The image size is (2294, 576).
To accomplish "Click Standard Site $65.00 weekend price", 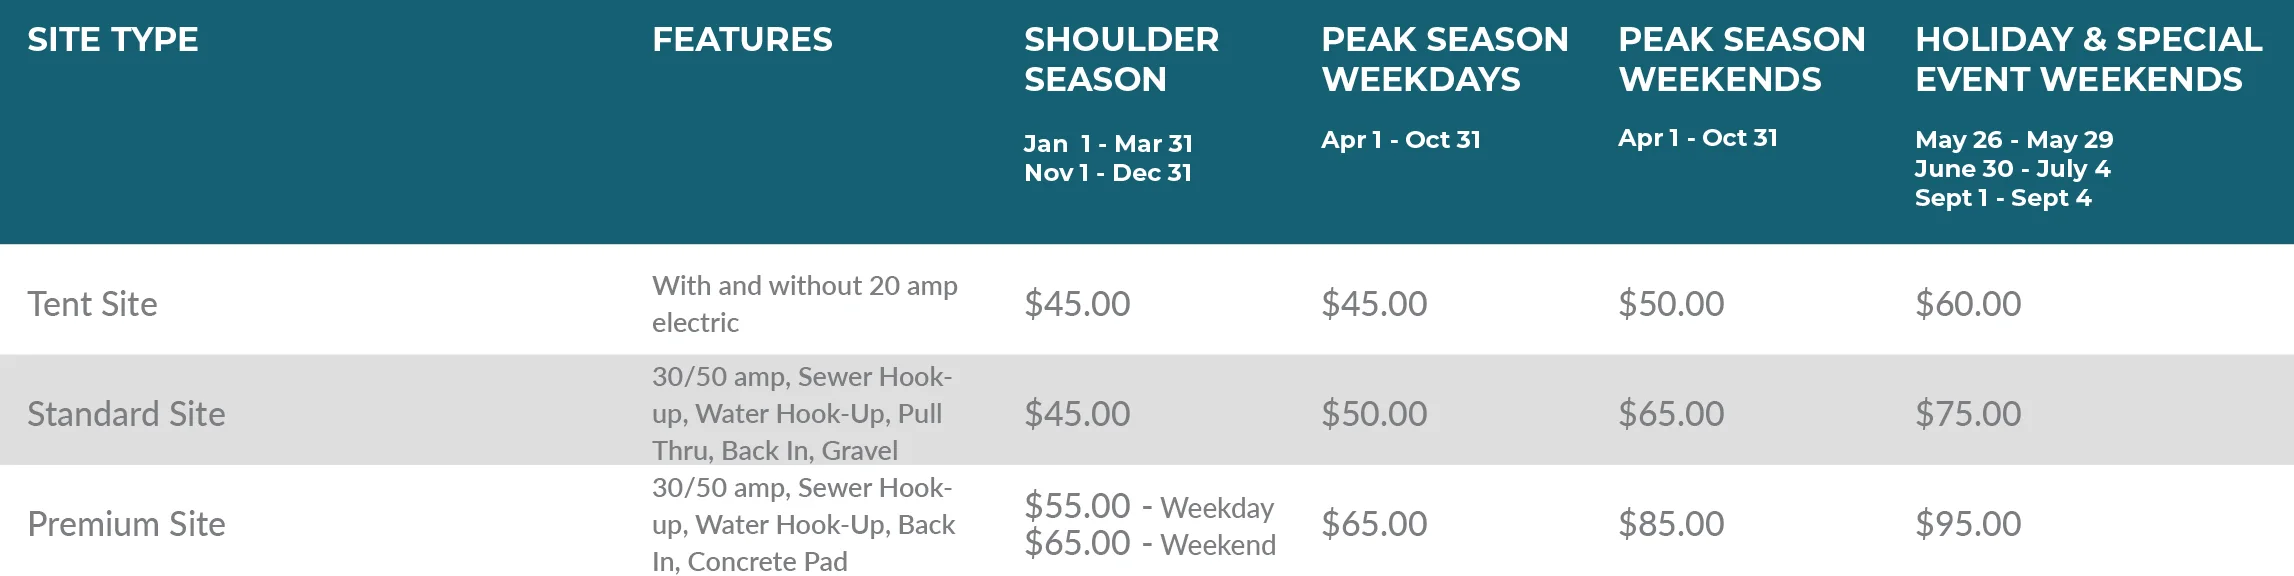I will pos(1671,414).
